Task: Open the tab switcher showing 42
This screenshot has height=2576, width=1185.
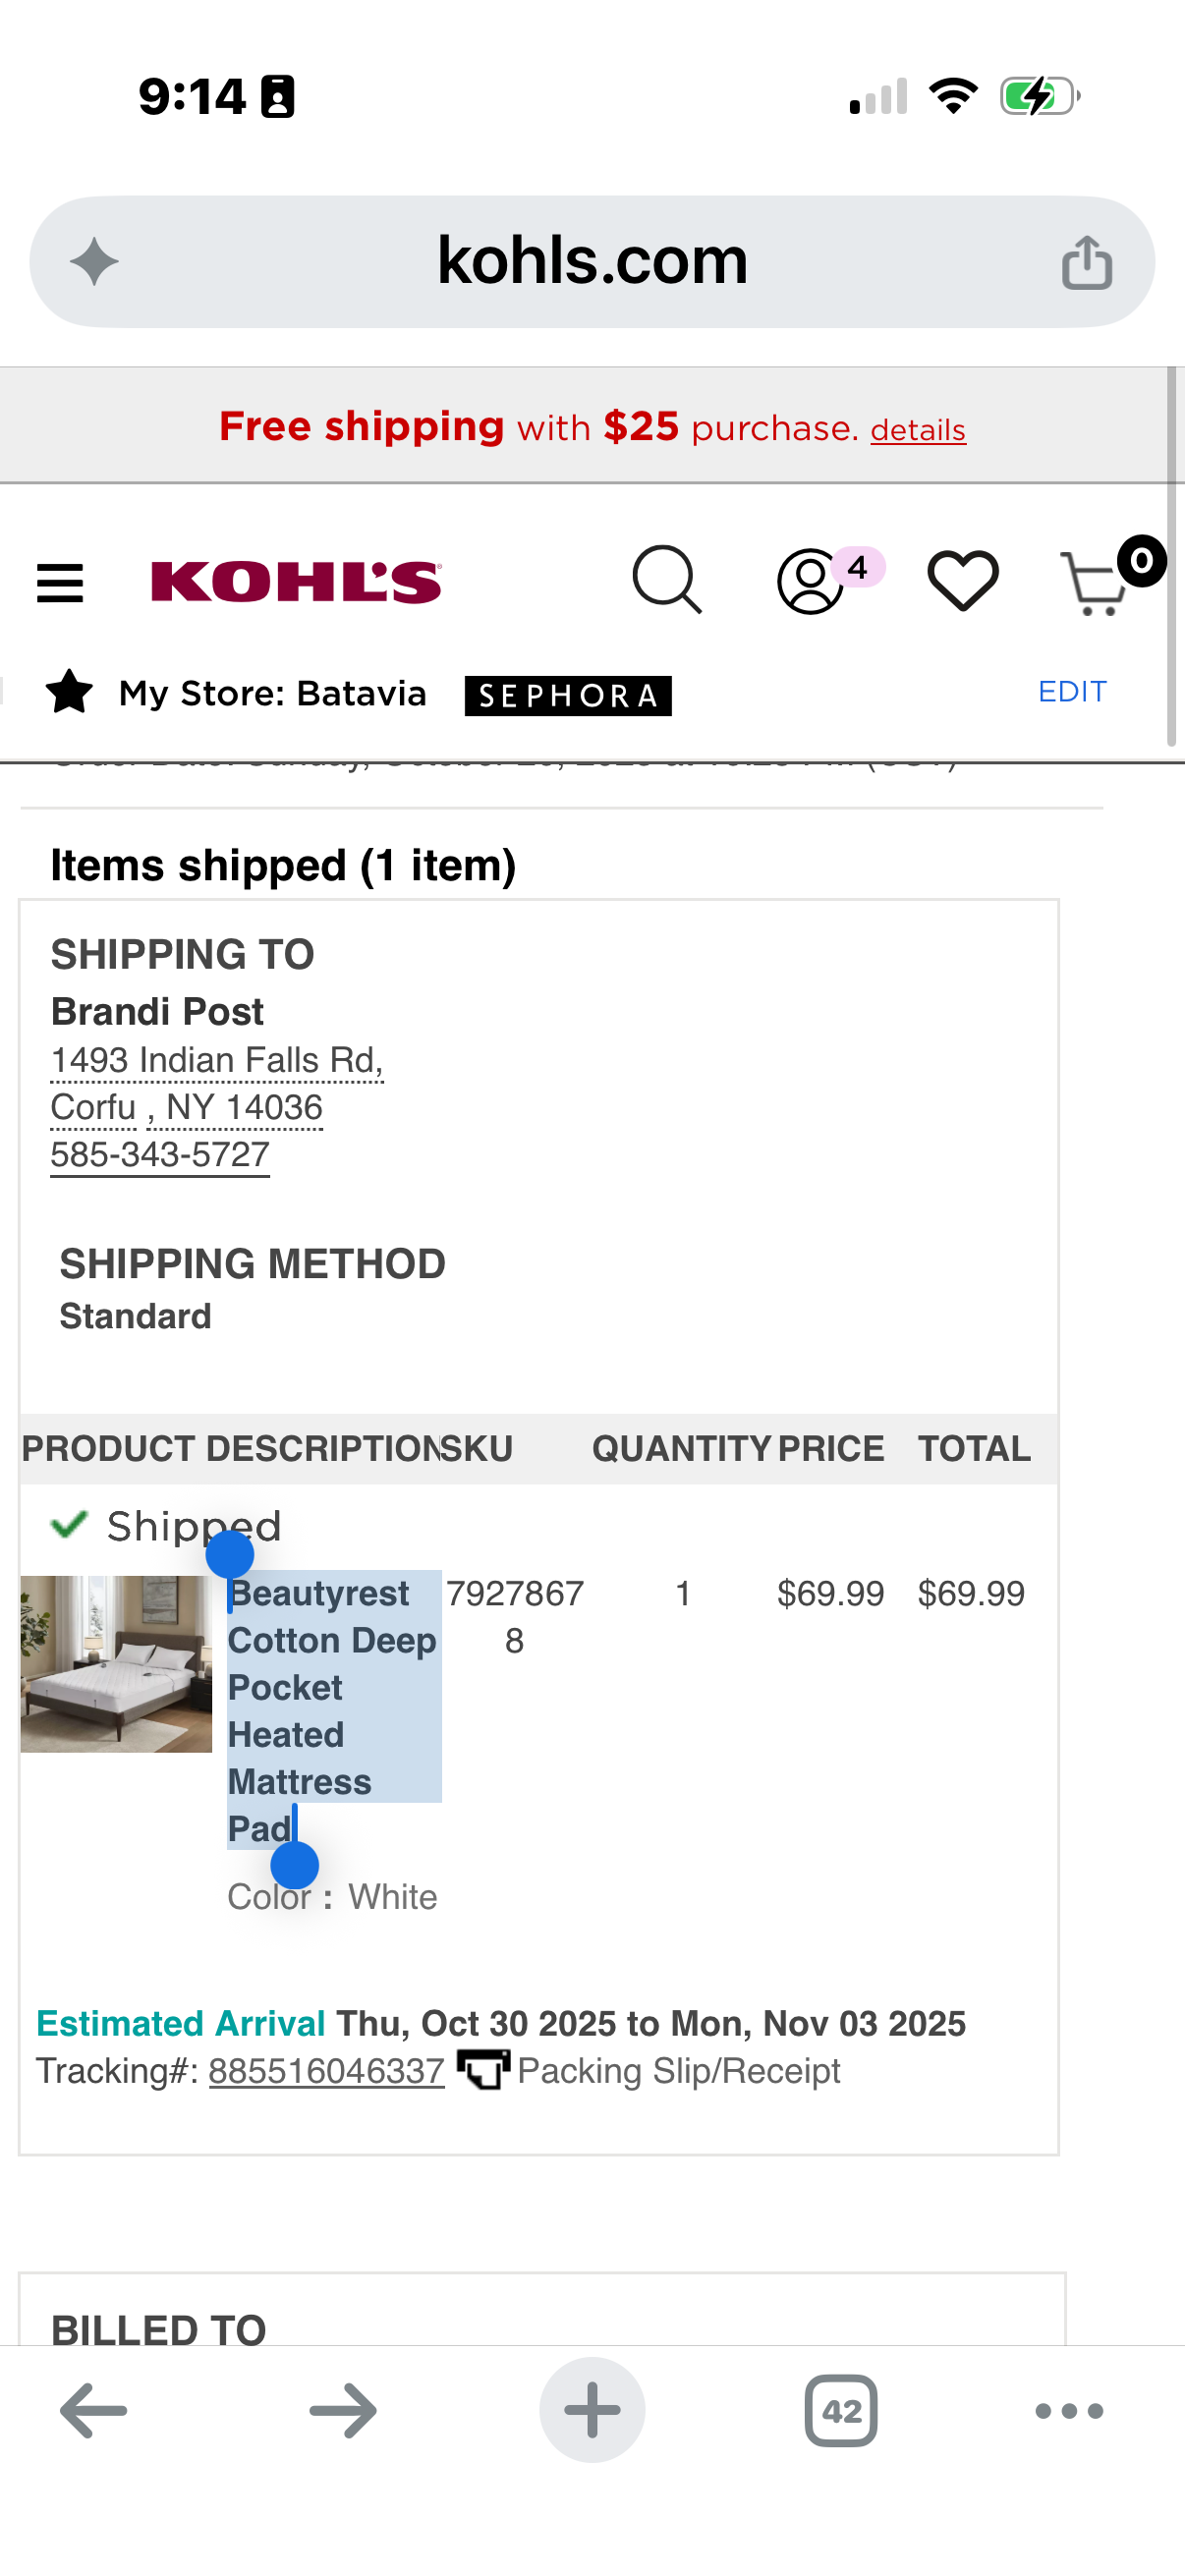Action: pos(841,2411)
